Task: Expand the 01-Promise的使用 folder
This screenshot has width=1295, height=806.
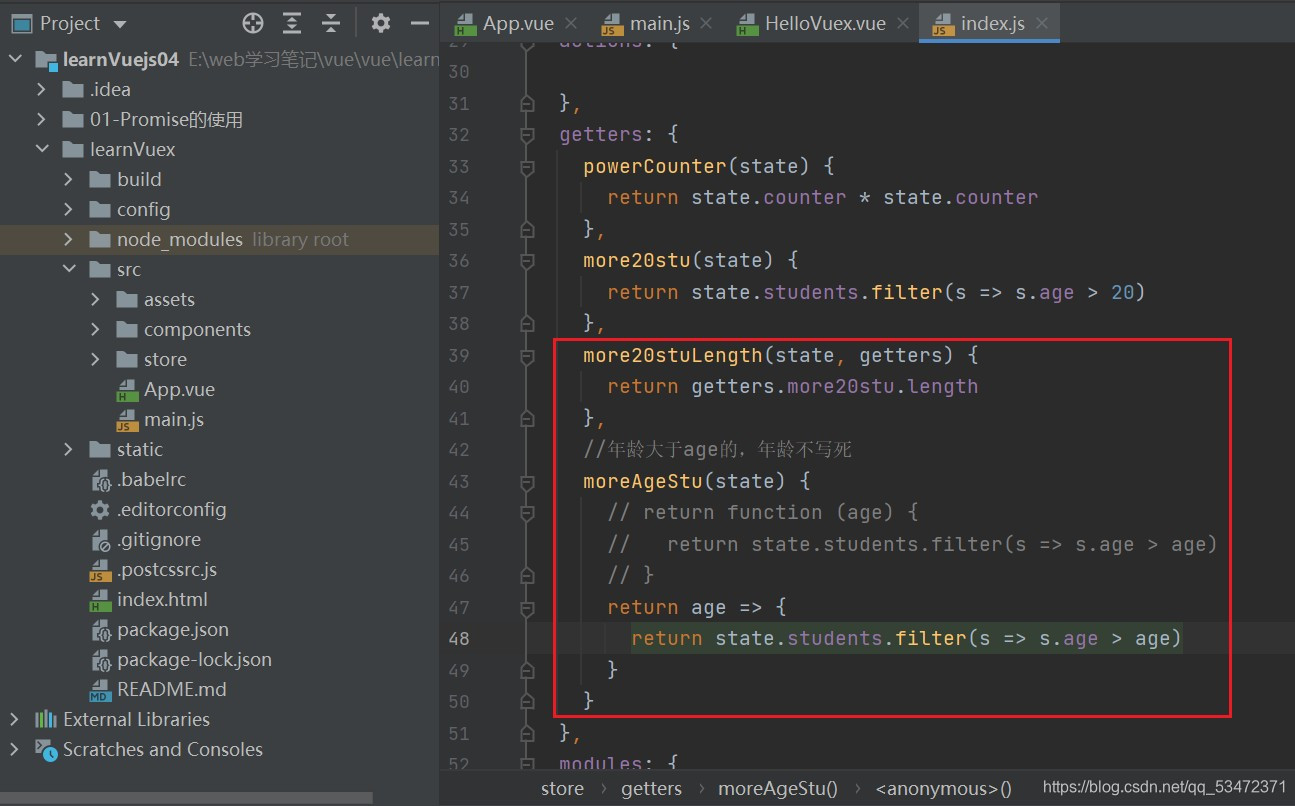Action: [42, 119]
